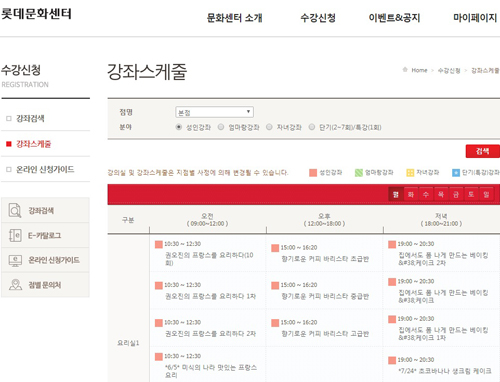Click the 점별 문의처 person icon

click(x=15, y=285)
